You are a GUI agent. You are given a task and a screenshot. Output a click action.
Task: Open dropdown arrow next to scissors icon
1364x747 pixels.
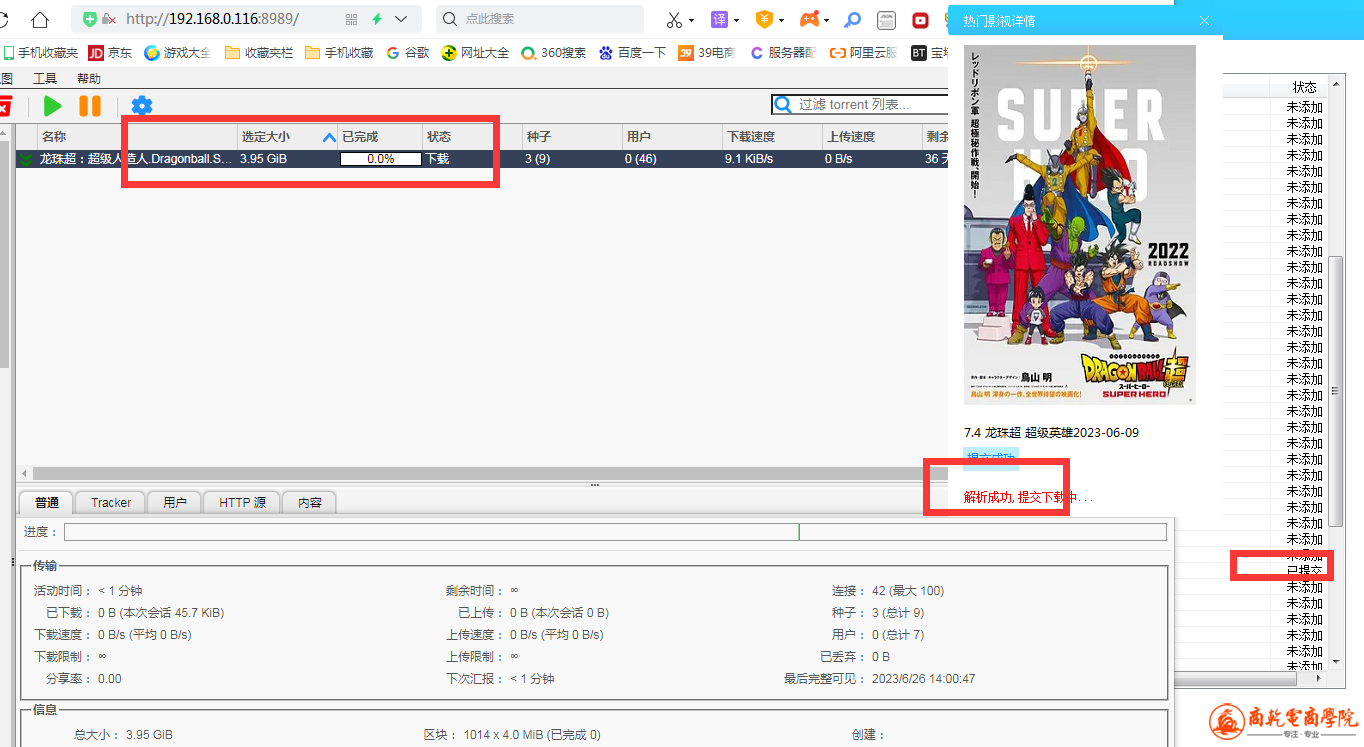click(x=691, y=21)
